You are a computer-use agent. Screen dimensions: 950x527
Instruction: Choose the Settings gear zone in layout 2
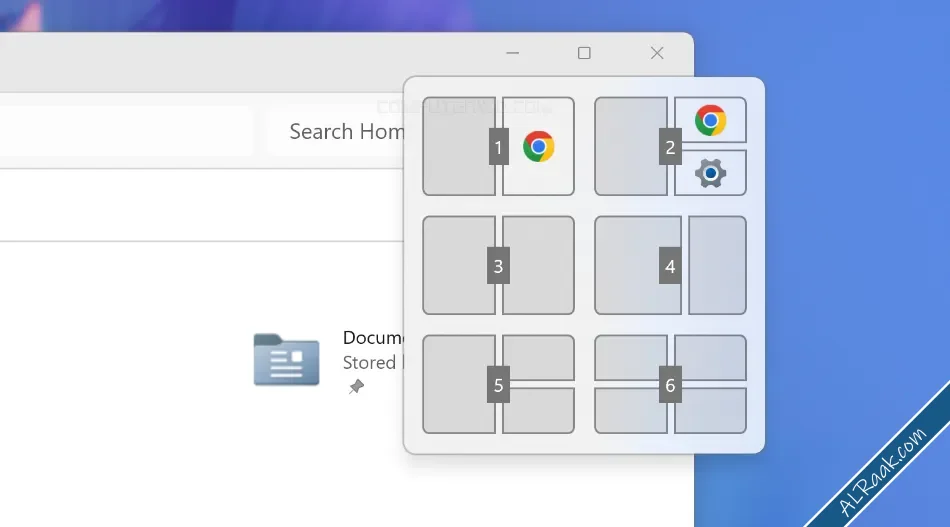pyautogui.click(x=710, y=173)
